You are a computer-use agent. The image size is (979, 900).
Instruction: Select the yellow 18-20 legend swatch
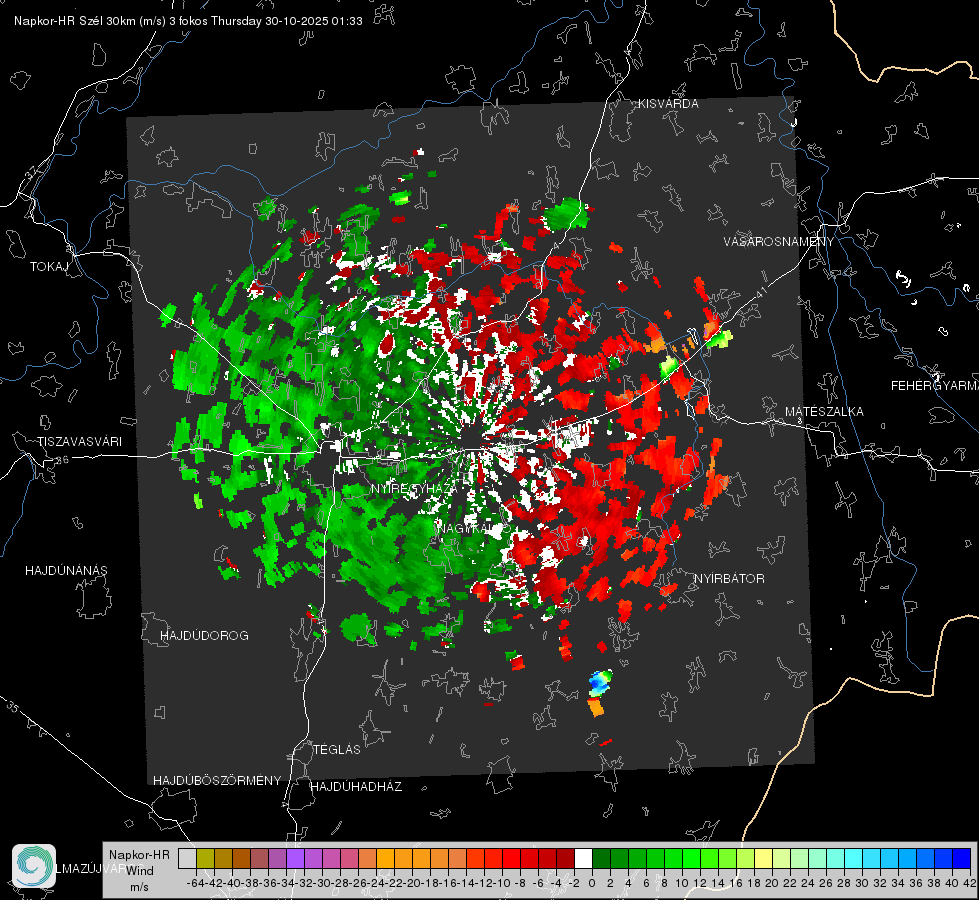point(763,858)
